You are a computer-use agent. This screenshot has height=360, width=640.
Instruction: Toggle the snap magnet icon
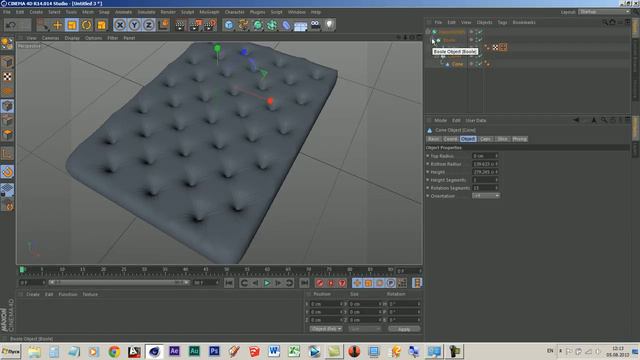(x=7, y=172)
